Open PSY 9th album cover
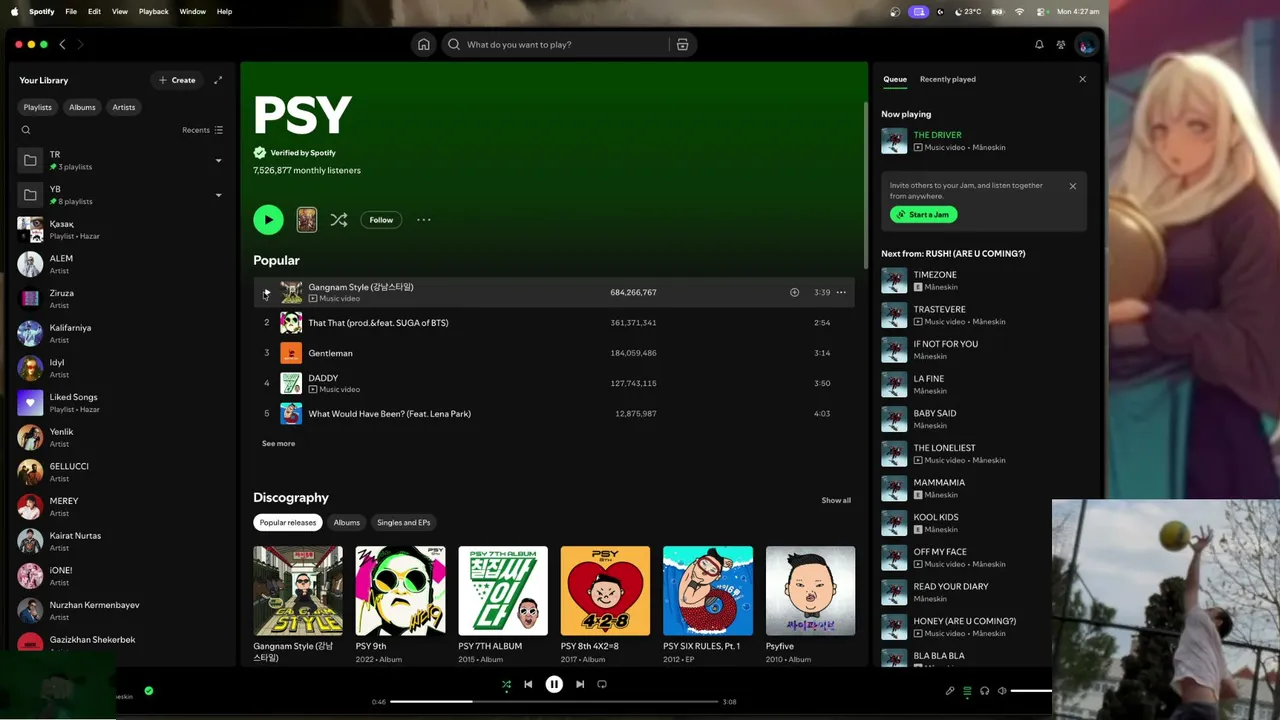The width and height of the screenshot is (1280, 720). point(400,590)
